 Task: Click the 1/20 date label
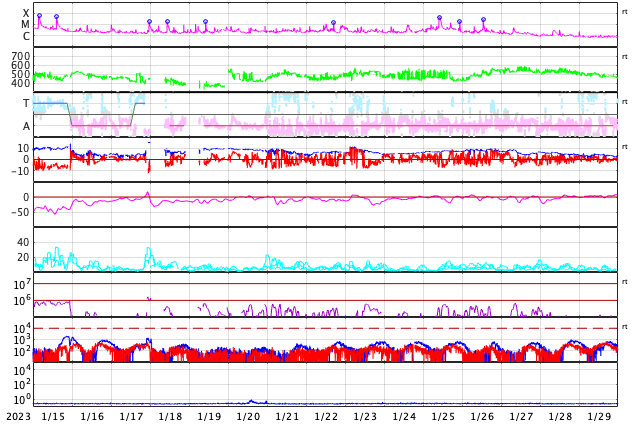(248, 416)
